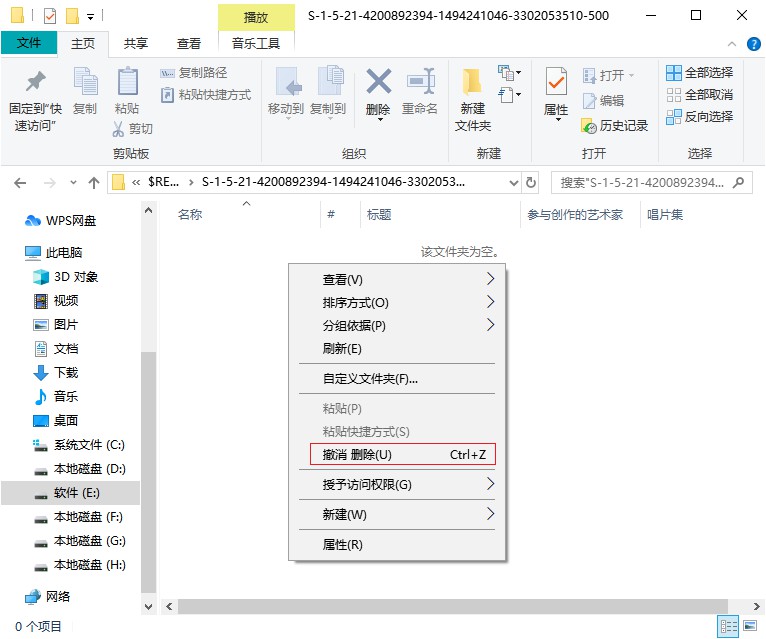
Task: Choose Refresh (刷新) in the context menu
Action: pos(397,349)
